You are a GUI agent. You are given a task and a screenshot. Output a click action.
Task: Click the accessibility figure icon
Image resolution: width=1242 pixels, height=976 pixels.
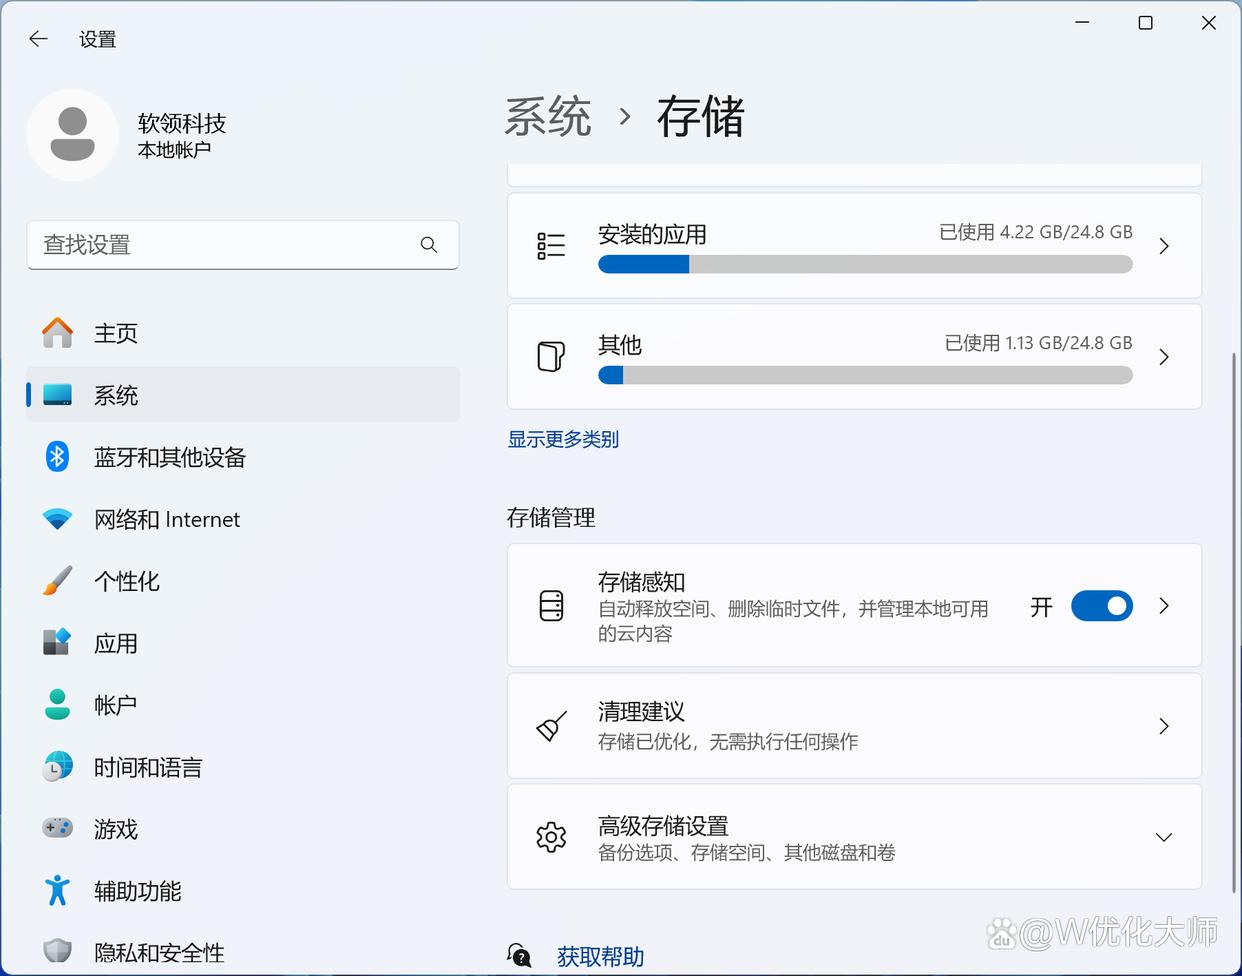57,891
